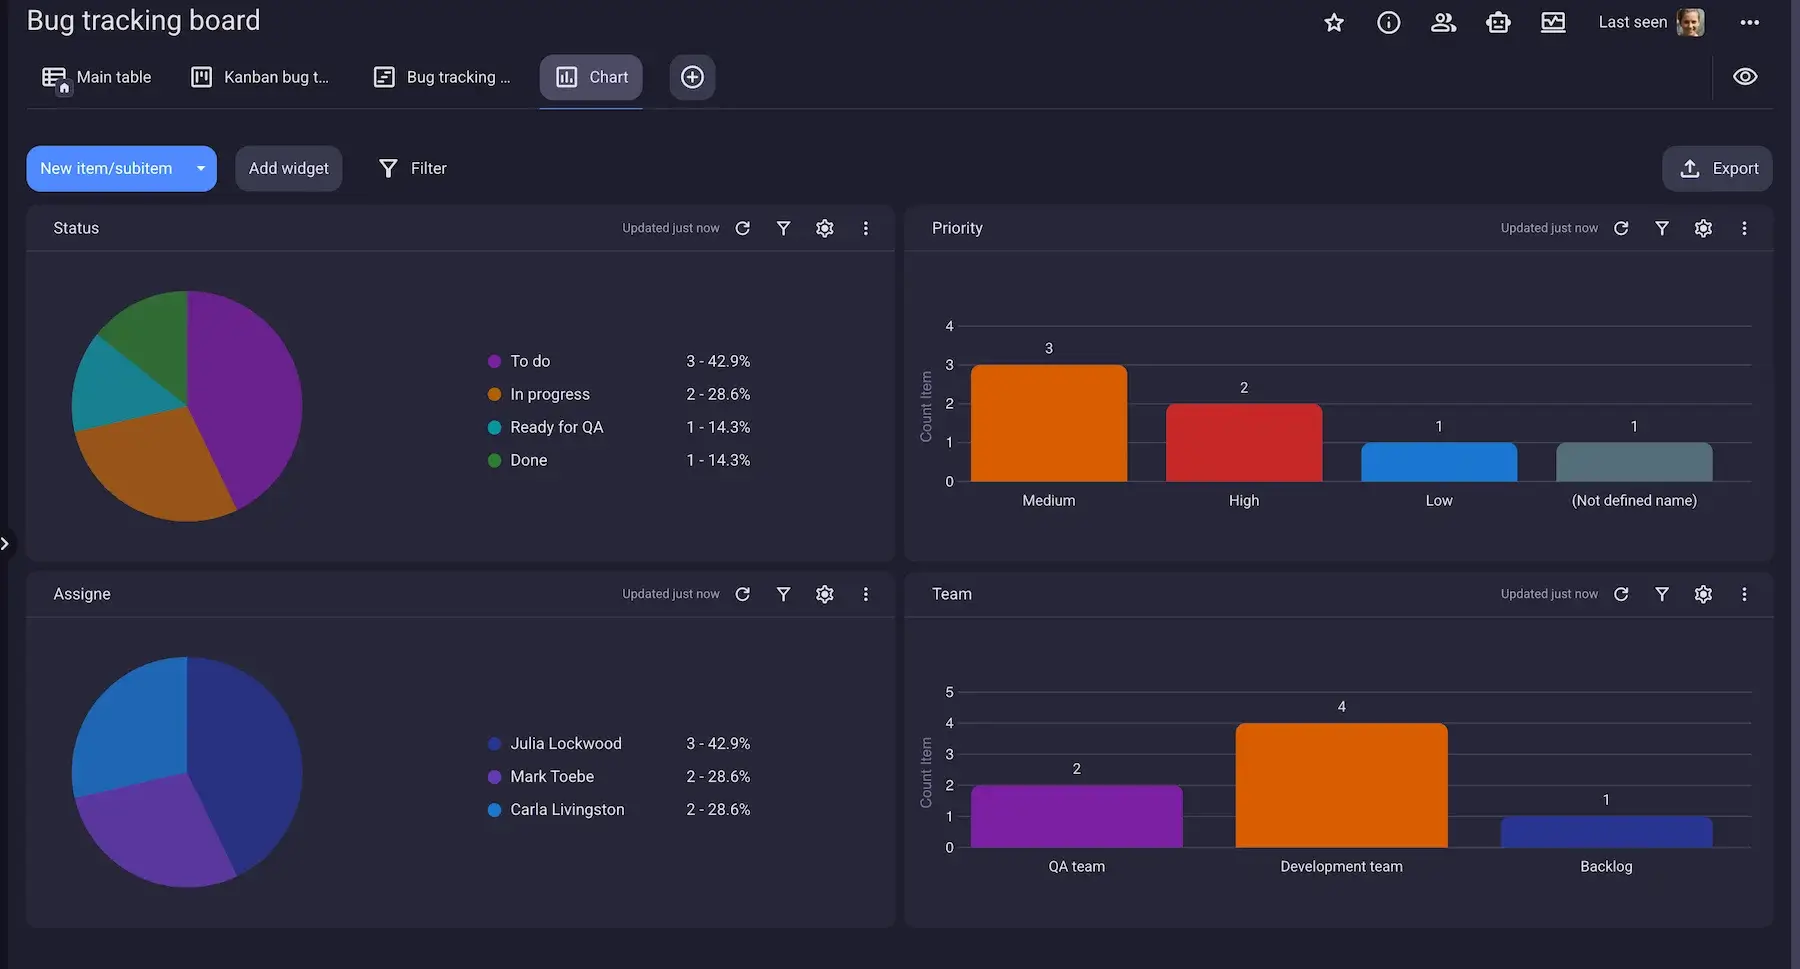Click the Priority widget title
This screenshot has height=969, width=1800.
coord(957,228)
